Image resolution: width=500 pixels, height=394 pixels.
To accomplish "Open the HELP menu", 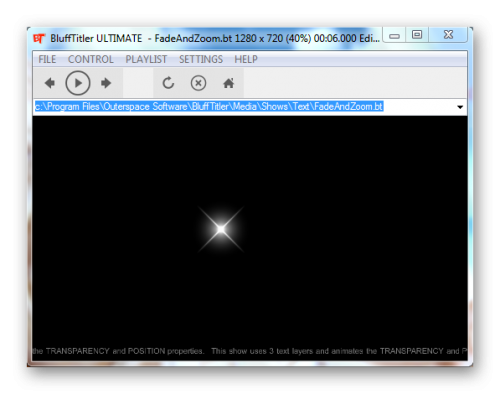I will [x=246, y=59].
